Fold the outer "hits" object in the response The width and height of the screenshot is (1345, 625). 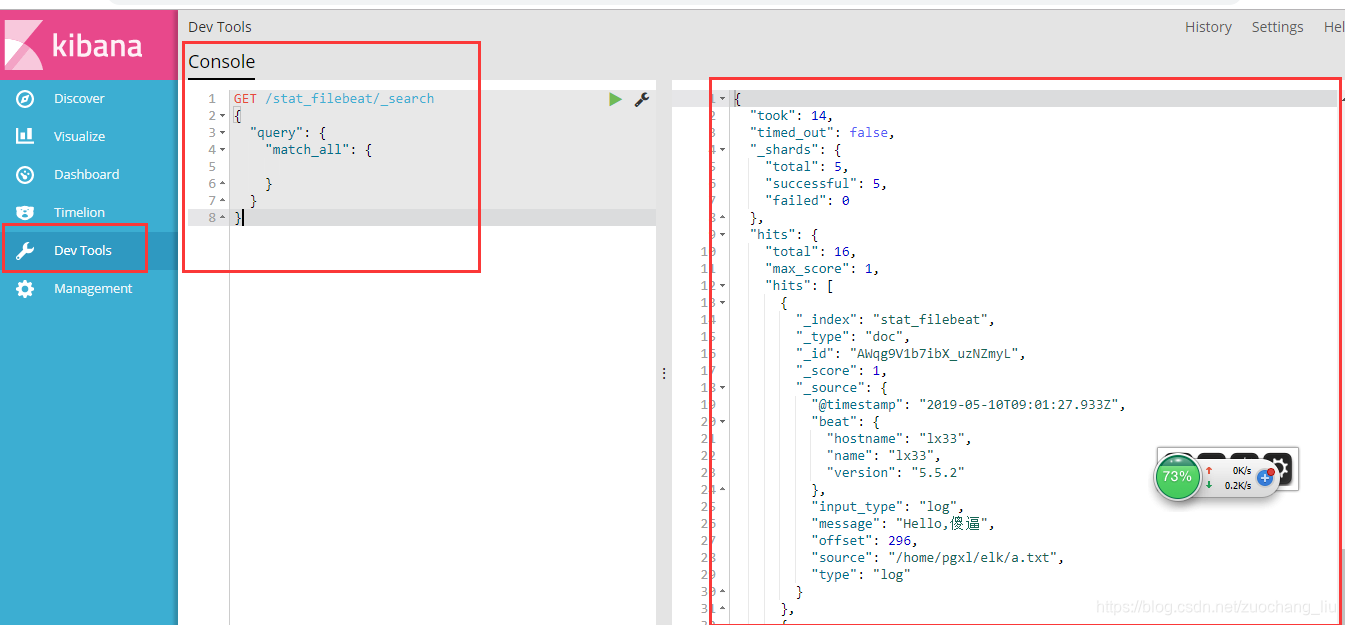pyautogui.click(x=724, y=235)
